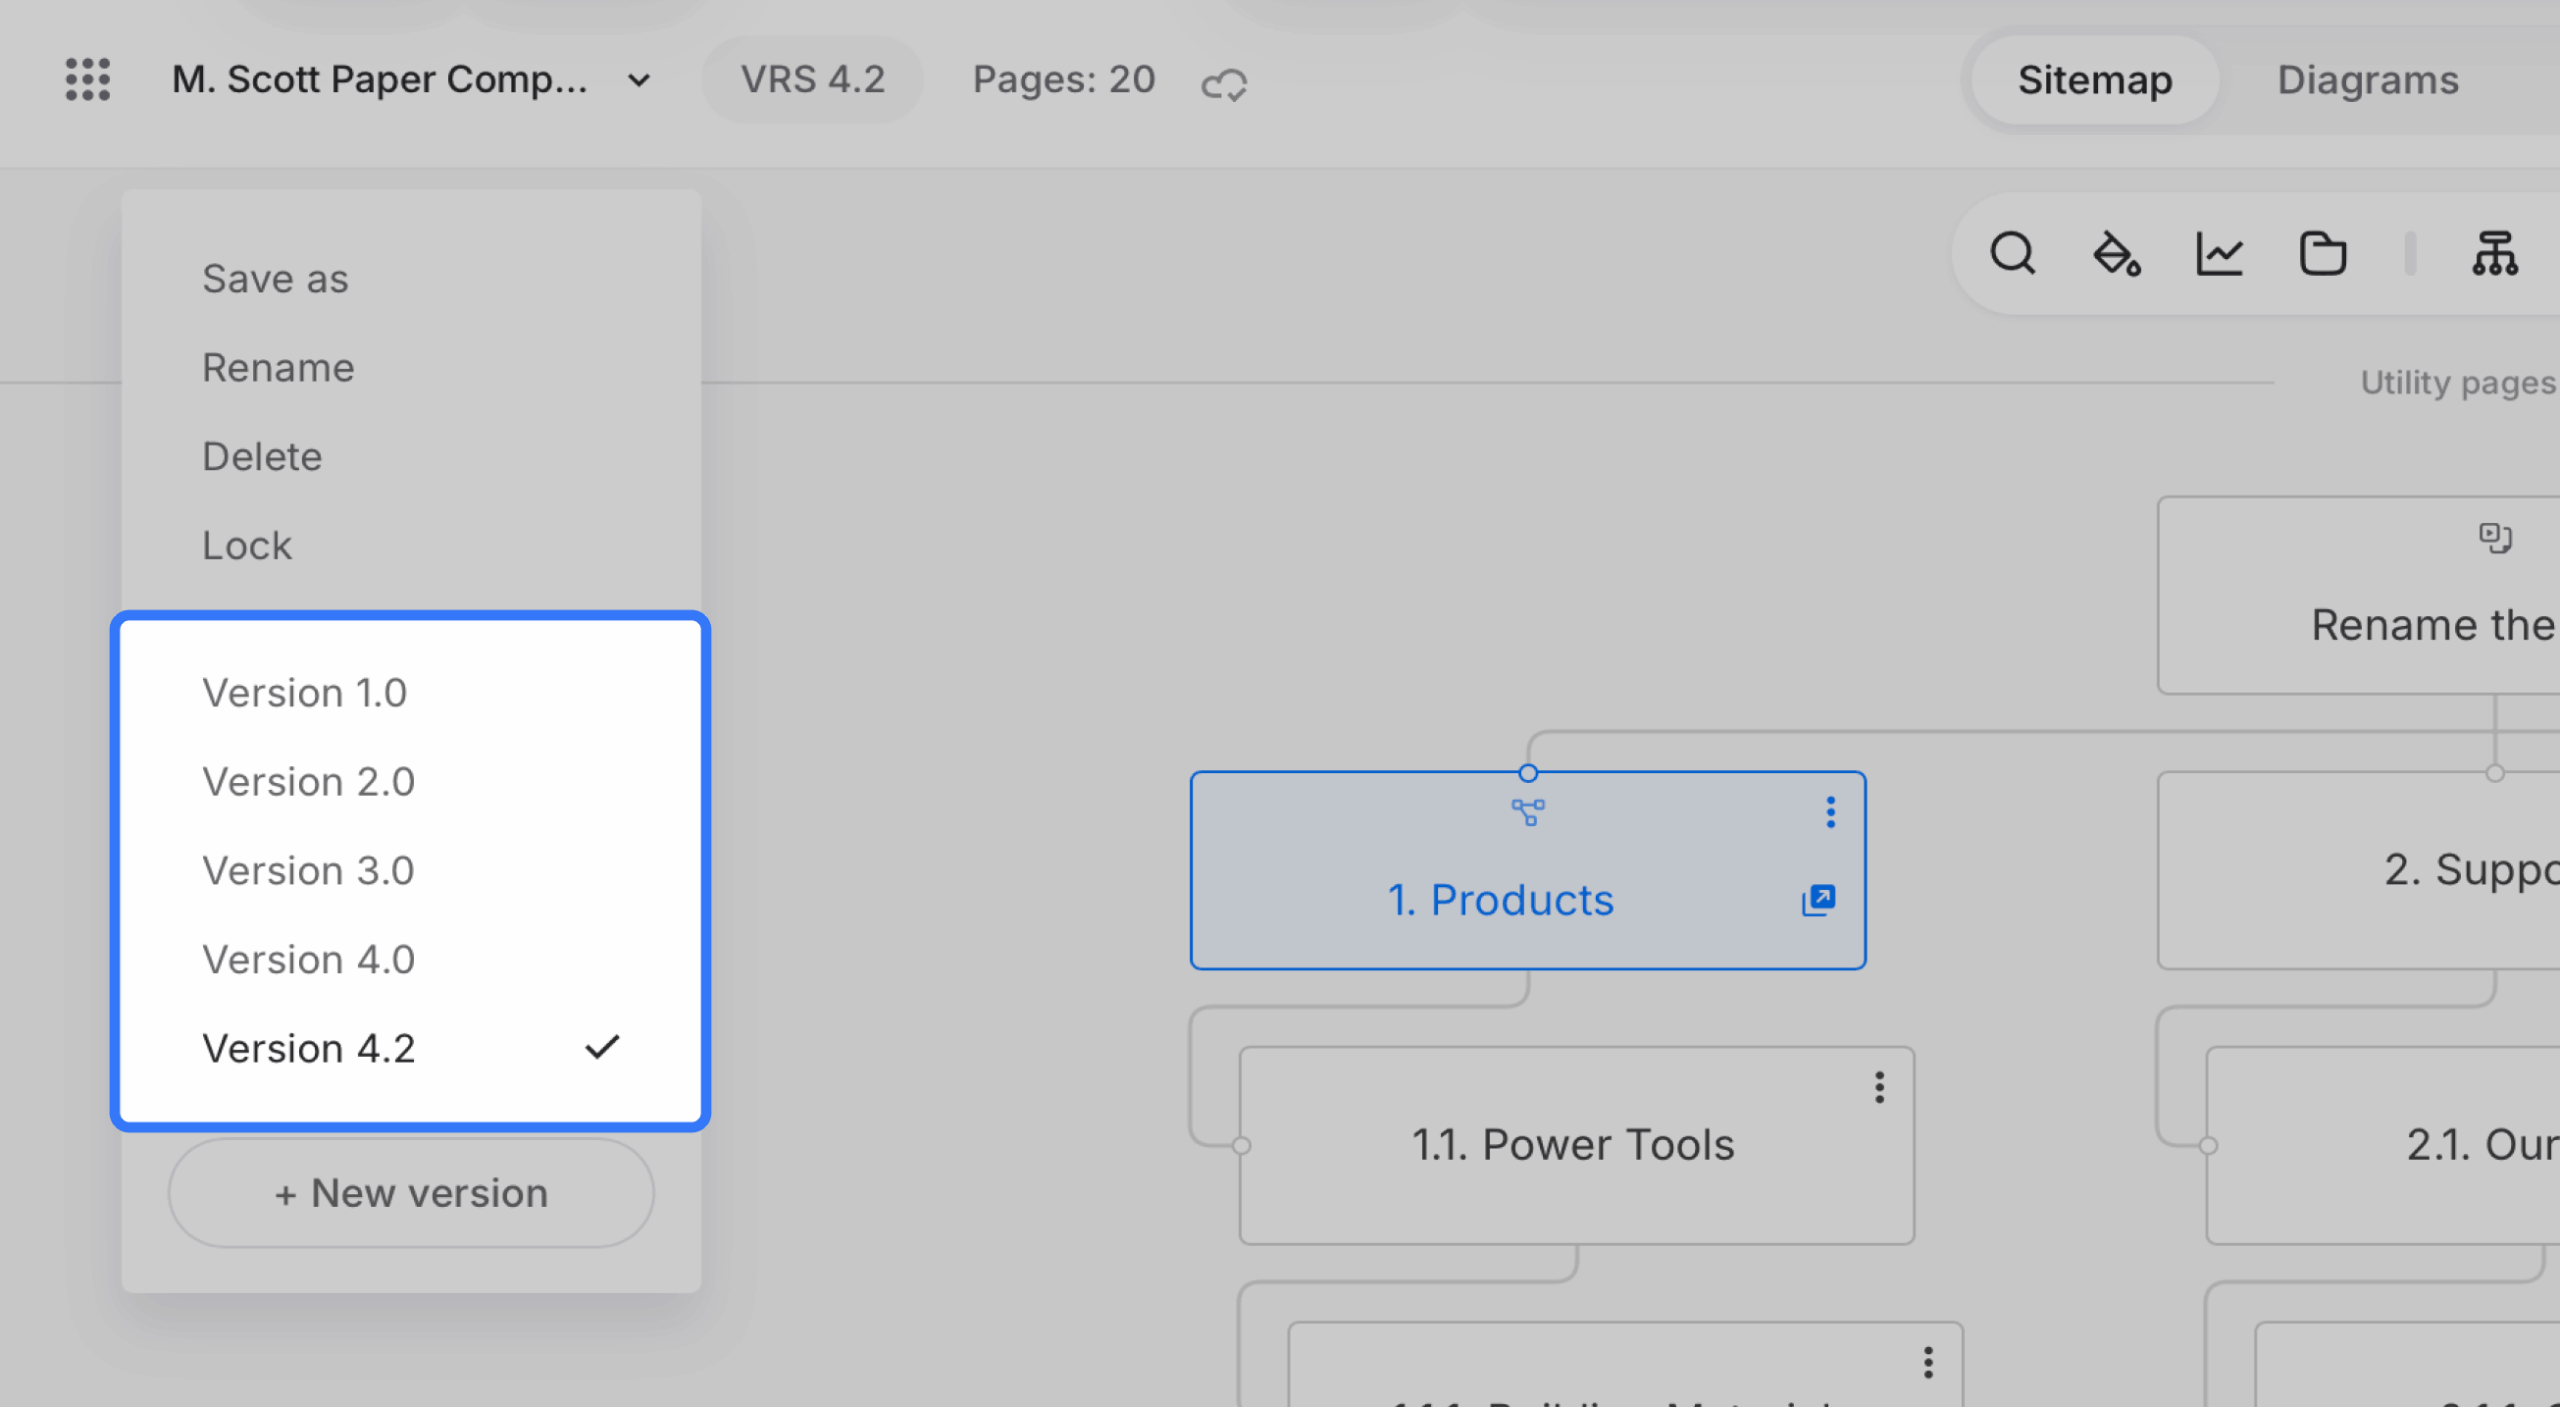Select the 2.1. Our page card
This screenshot has height=1407, width=2560.
click(2383, 1145)
